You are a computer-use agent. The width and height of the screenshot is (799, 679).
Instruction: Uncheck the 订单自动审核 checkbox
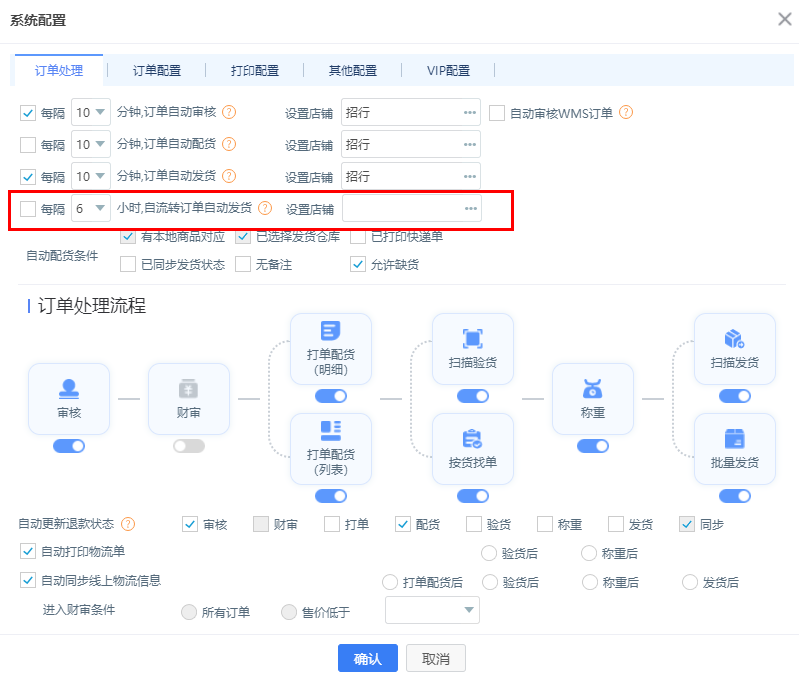click(x=28, y=113)
